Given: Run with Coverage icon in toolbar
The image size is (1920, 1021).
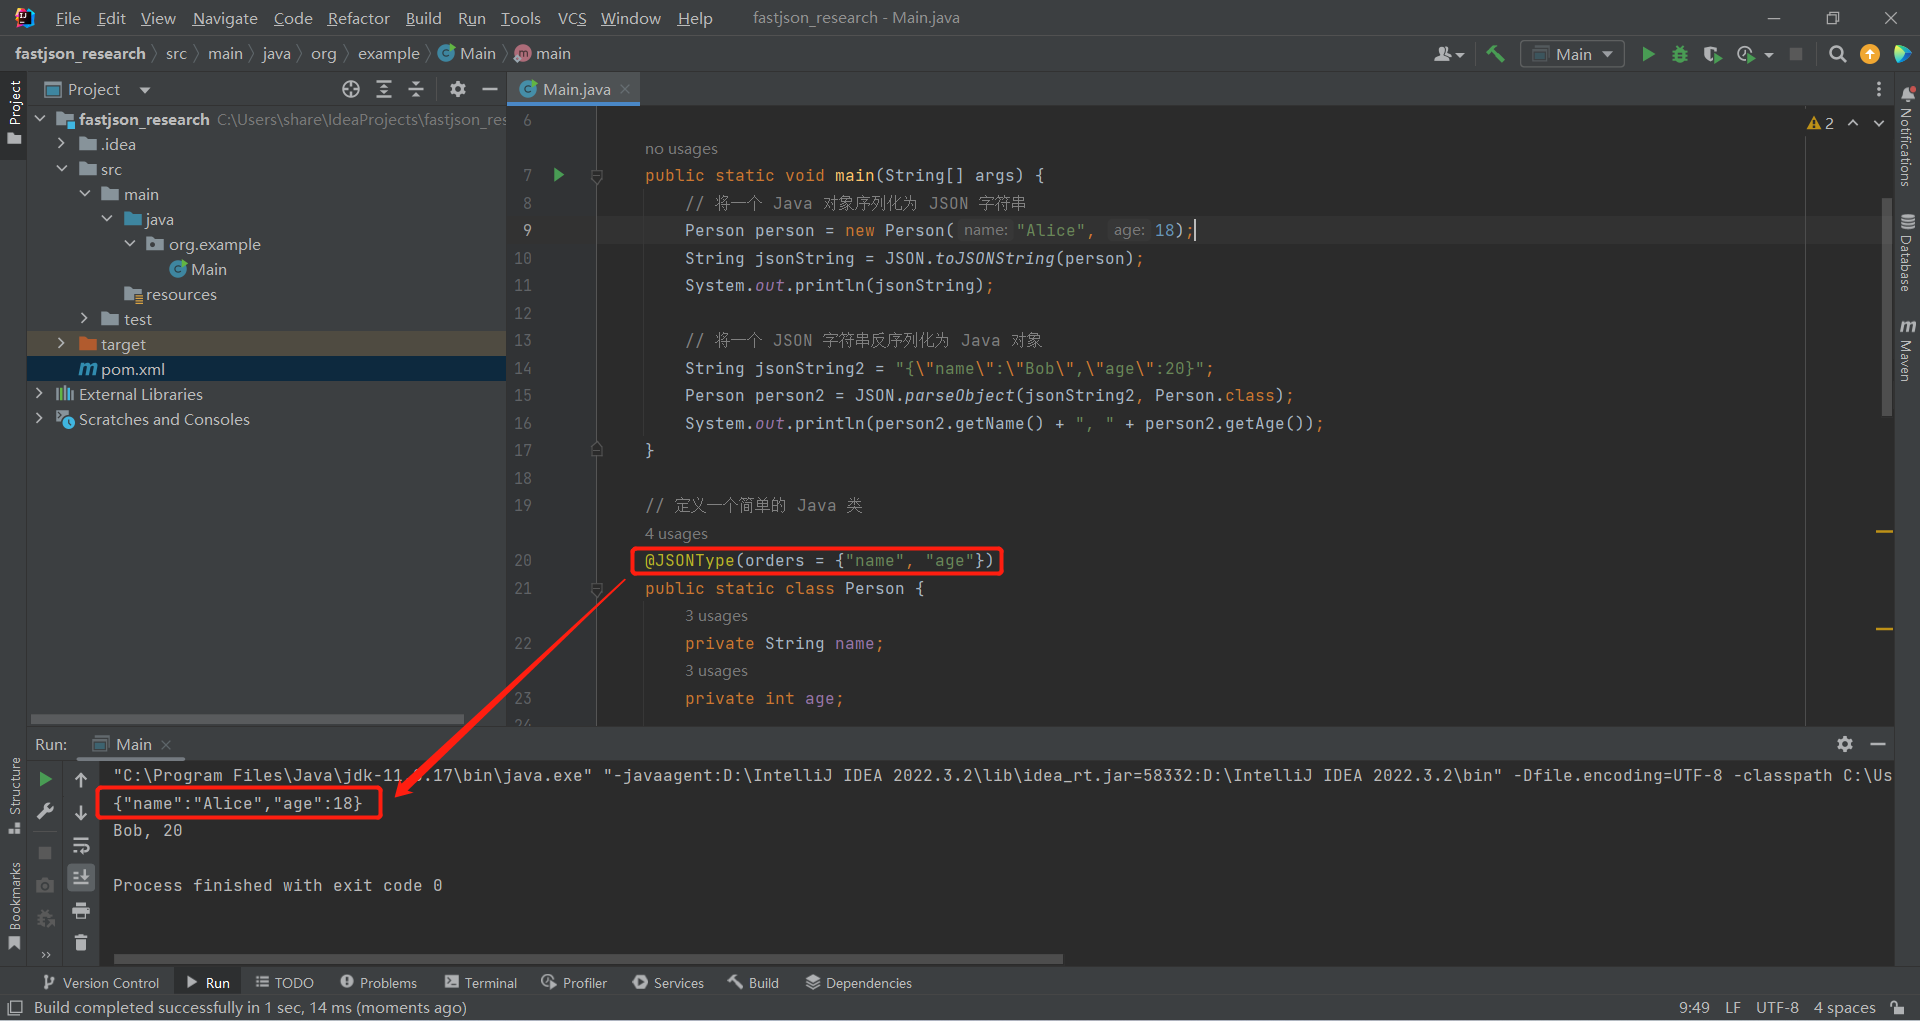Looking at the screenshot, I should [x=1712, y=54].
